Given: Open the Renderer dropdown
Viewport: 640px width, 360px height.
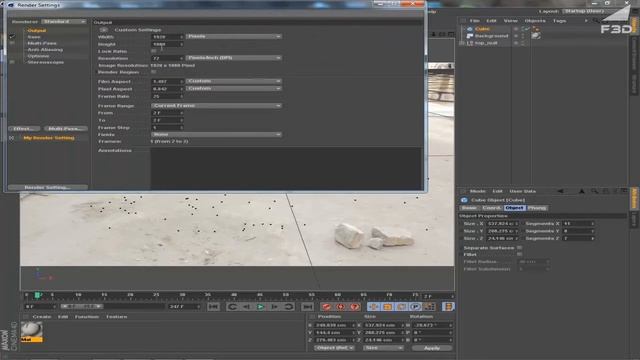Looking at the screenshot, I should pos(64,21).
